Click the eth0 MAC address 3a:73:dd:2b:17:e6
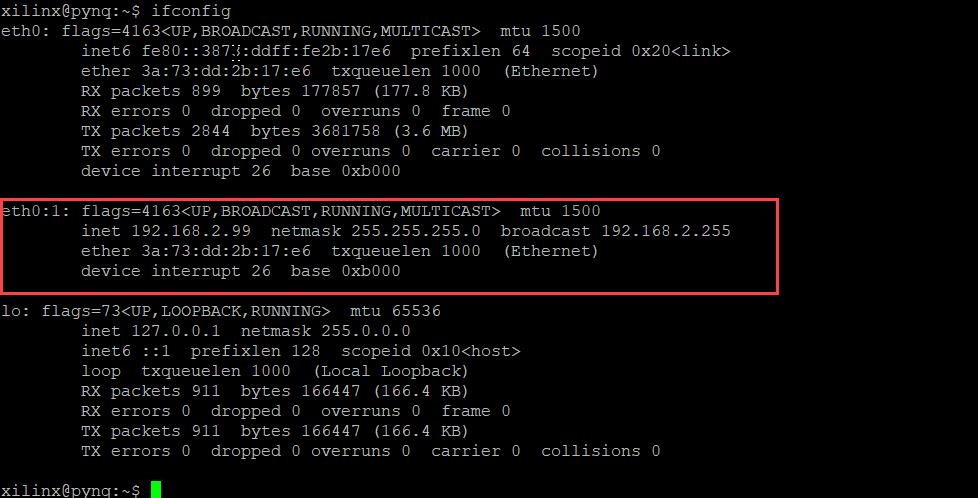978x498 pixels. pos(226,71)
